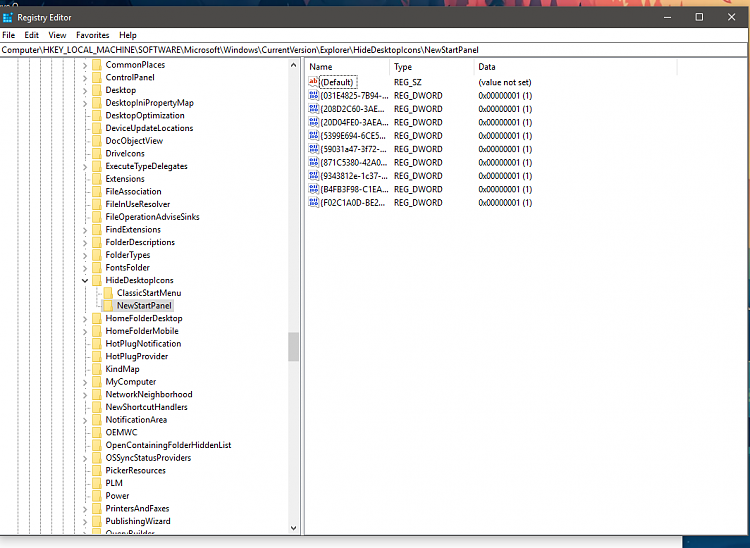Click the tree pane scroll up arrow

click(293, 65)
